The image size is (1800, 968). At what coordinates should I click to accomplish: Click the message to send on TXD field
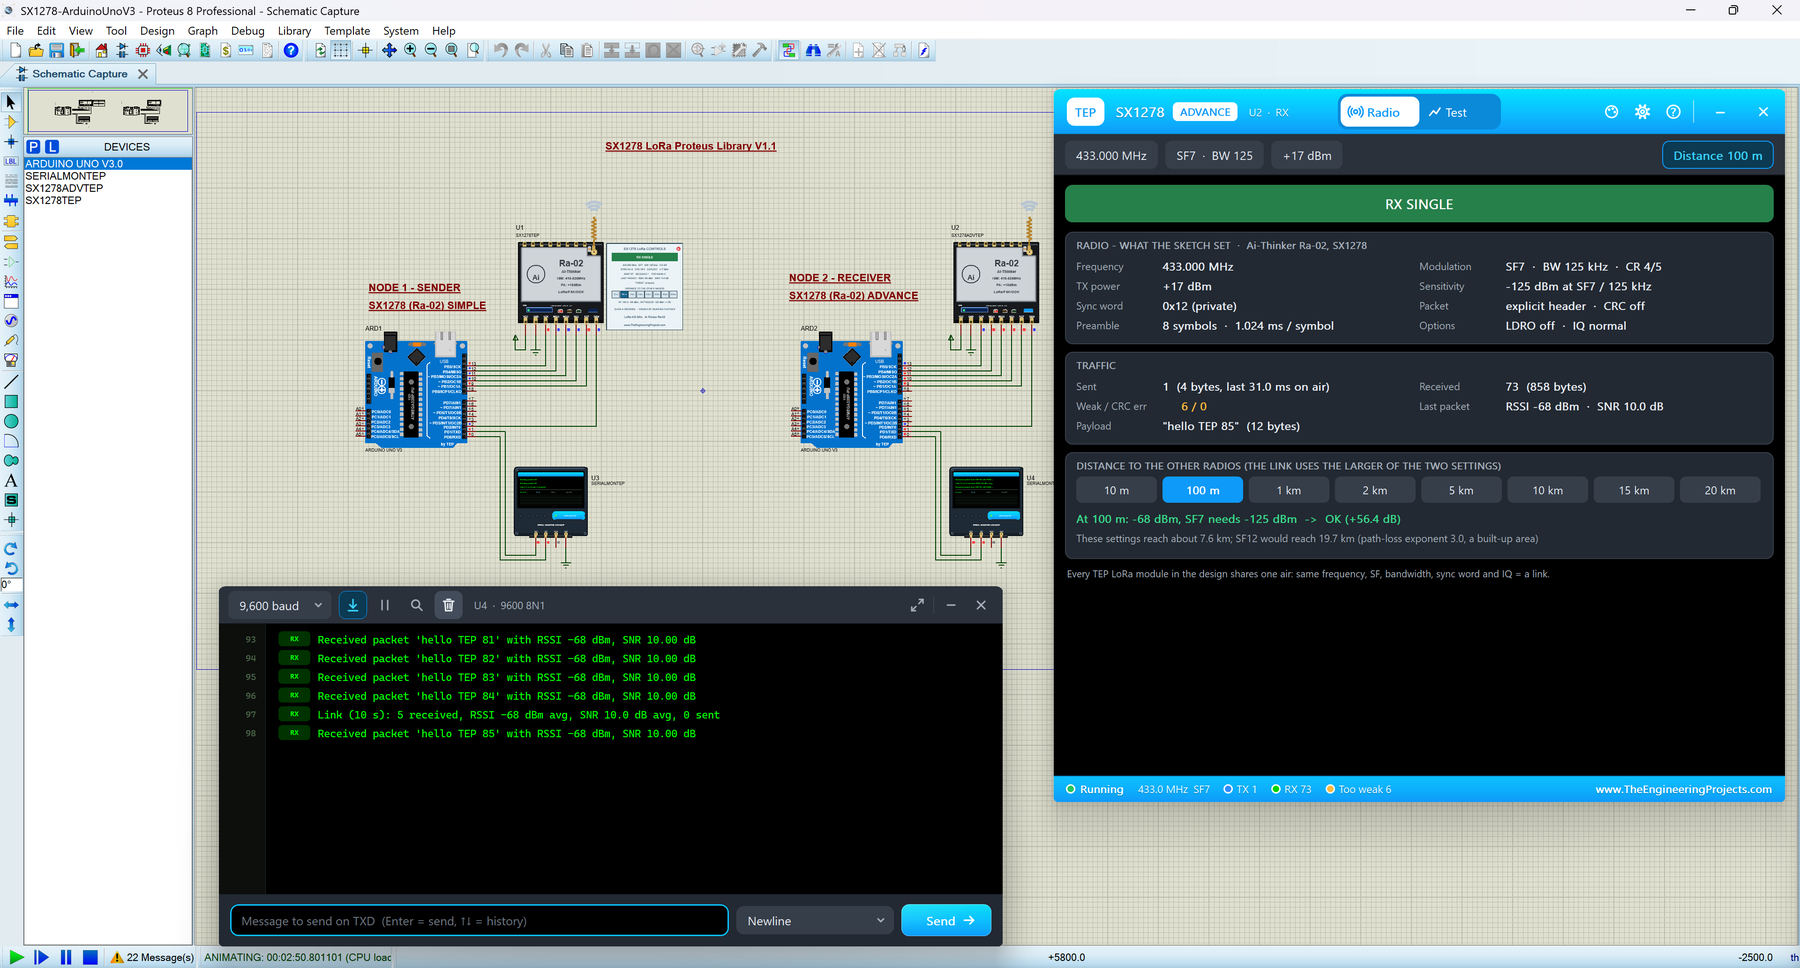pos(479,921)
